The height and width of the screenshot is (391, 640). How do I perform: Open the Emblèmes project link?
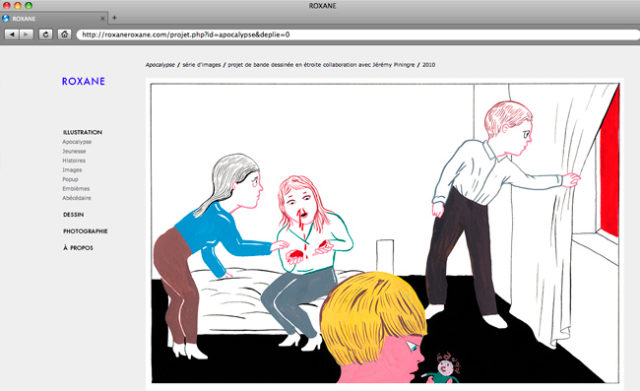point(76,189)
